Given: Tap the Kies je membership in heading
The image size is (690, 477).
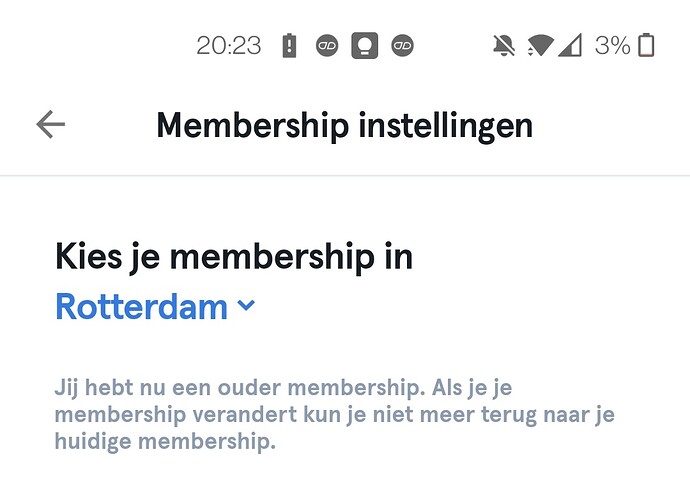Looking at the screenshot, I should pos(234,257).
